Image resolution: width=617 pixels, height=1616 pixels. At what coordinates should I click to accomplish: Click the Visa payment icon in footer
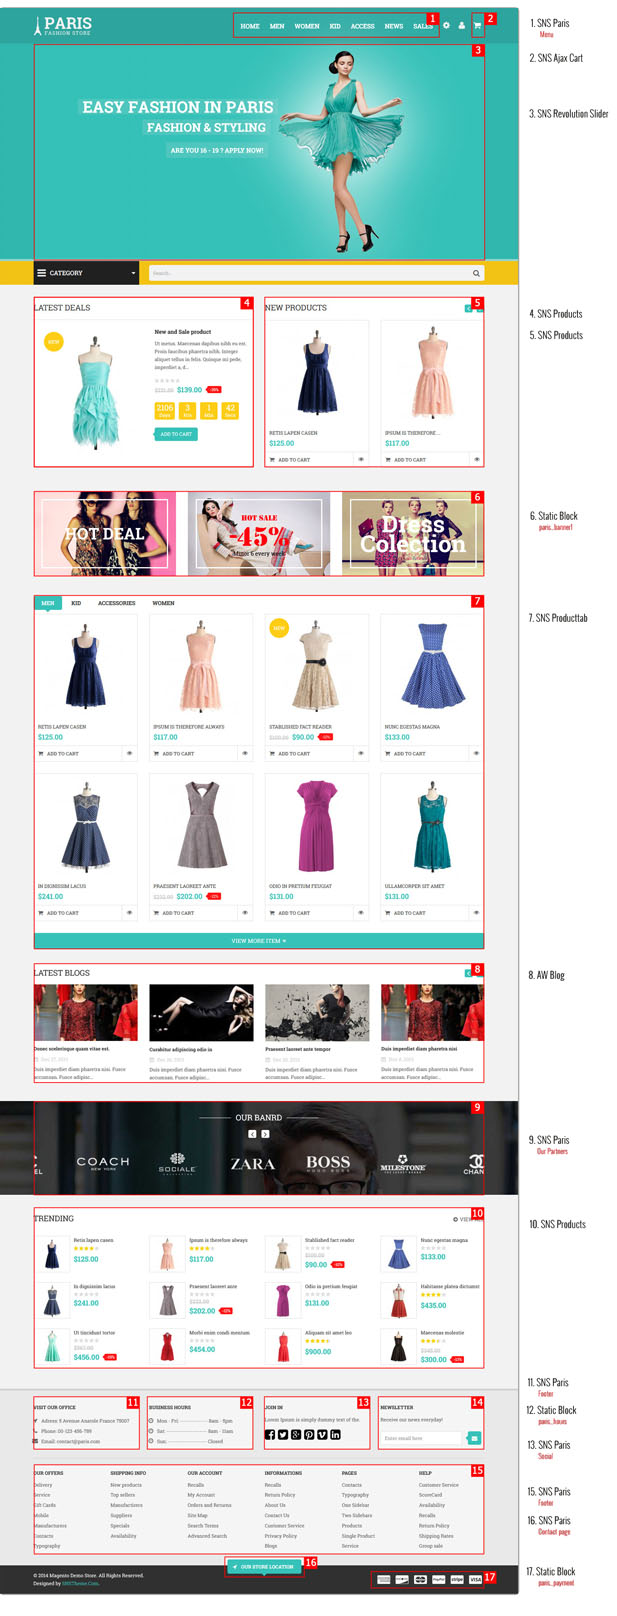(x=475, y=1579)
